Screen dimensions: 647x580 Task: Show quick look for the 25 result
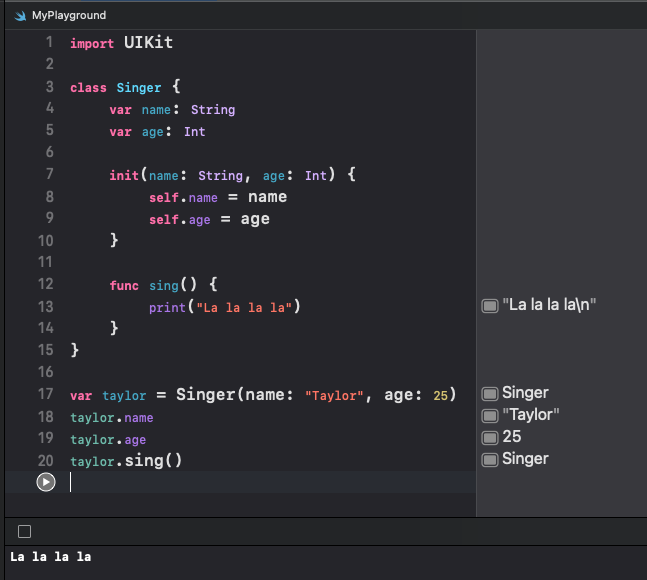click(x=490, y=437)
